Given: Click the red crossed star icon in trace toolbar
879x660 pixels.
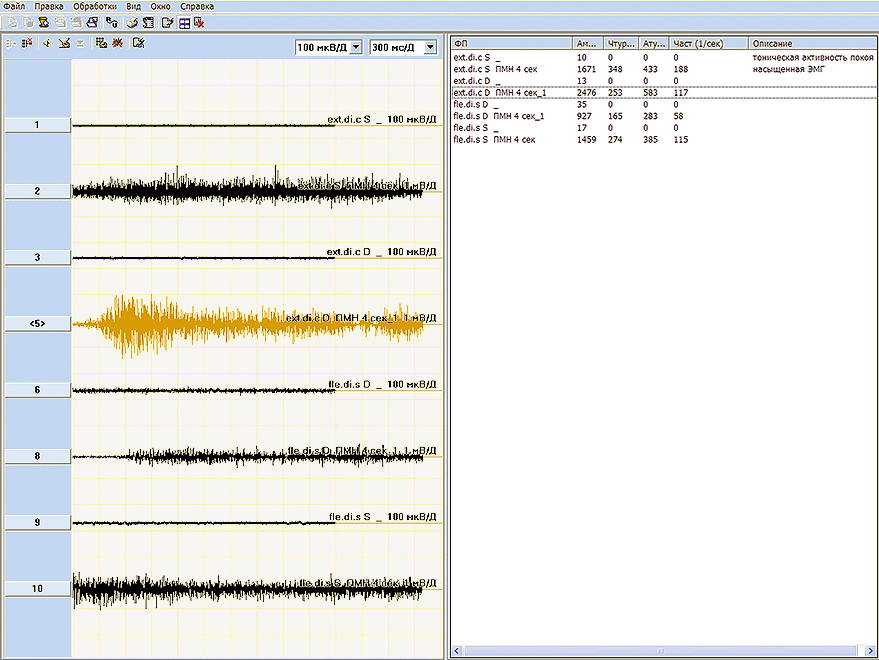Looking at the screenshot, I should click(117, 43).
